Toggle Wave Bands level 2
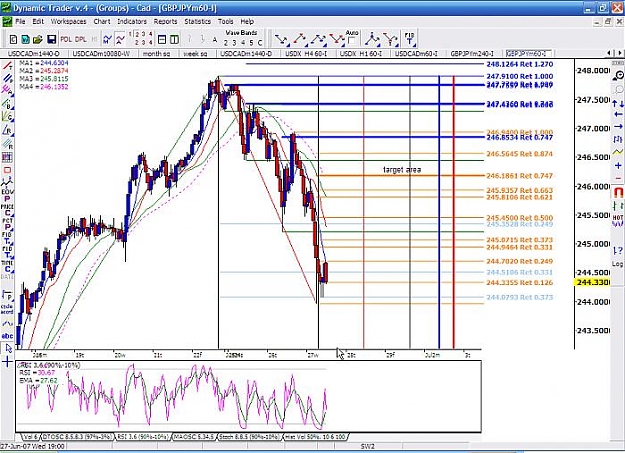Image resolution: width=625 pixels, height=453 pixels. tap(226, 43)
